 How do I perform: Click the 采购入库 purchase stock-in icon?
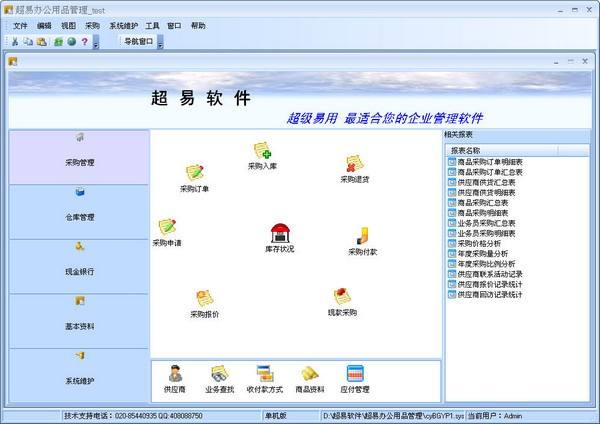point(262,151)
